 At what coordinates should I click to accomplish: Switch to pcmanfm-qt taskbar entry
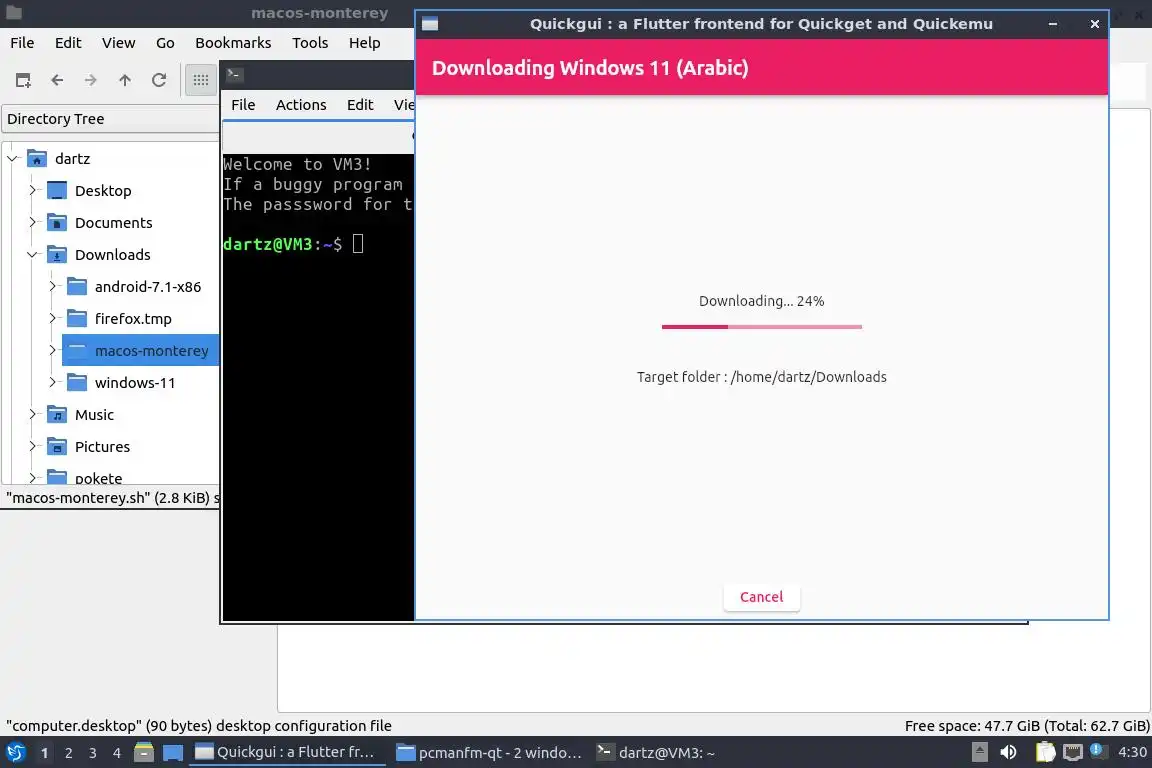(x=489, y=753)
